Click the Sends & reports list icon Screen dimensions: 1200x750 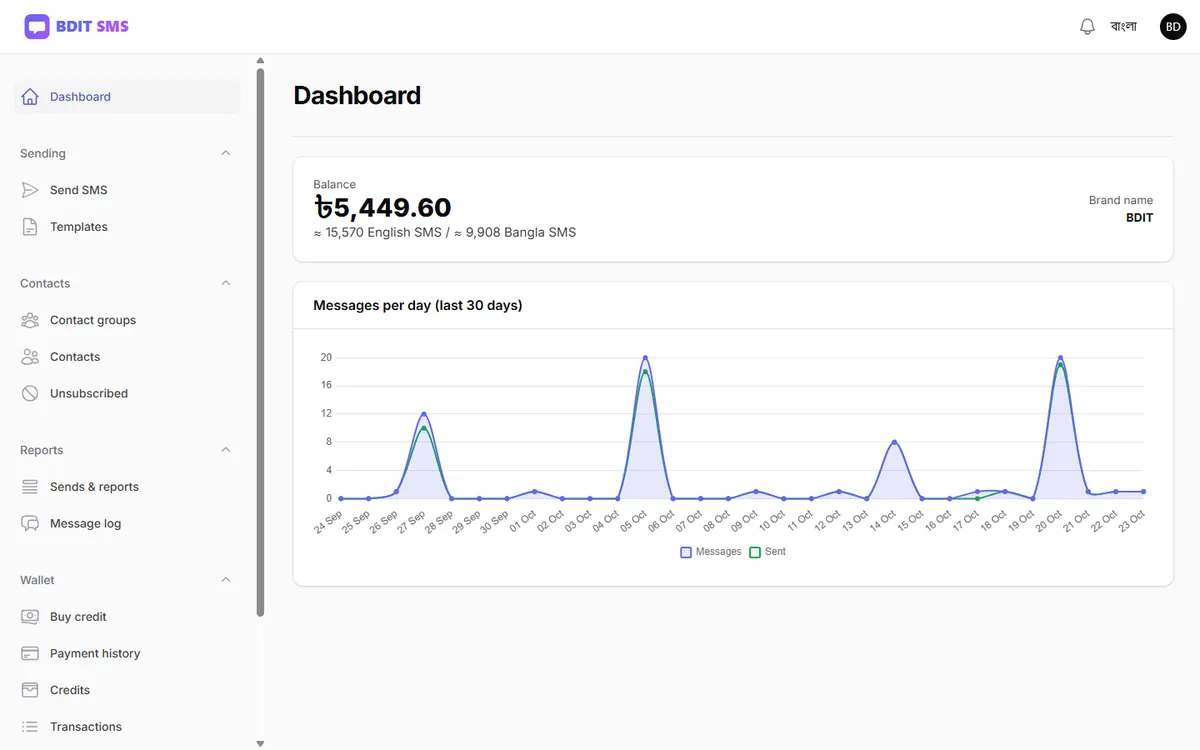[30, 487]
